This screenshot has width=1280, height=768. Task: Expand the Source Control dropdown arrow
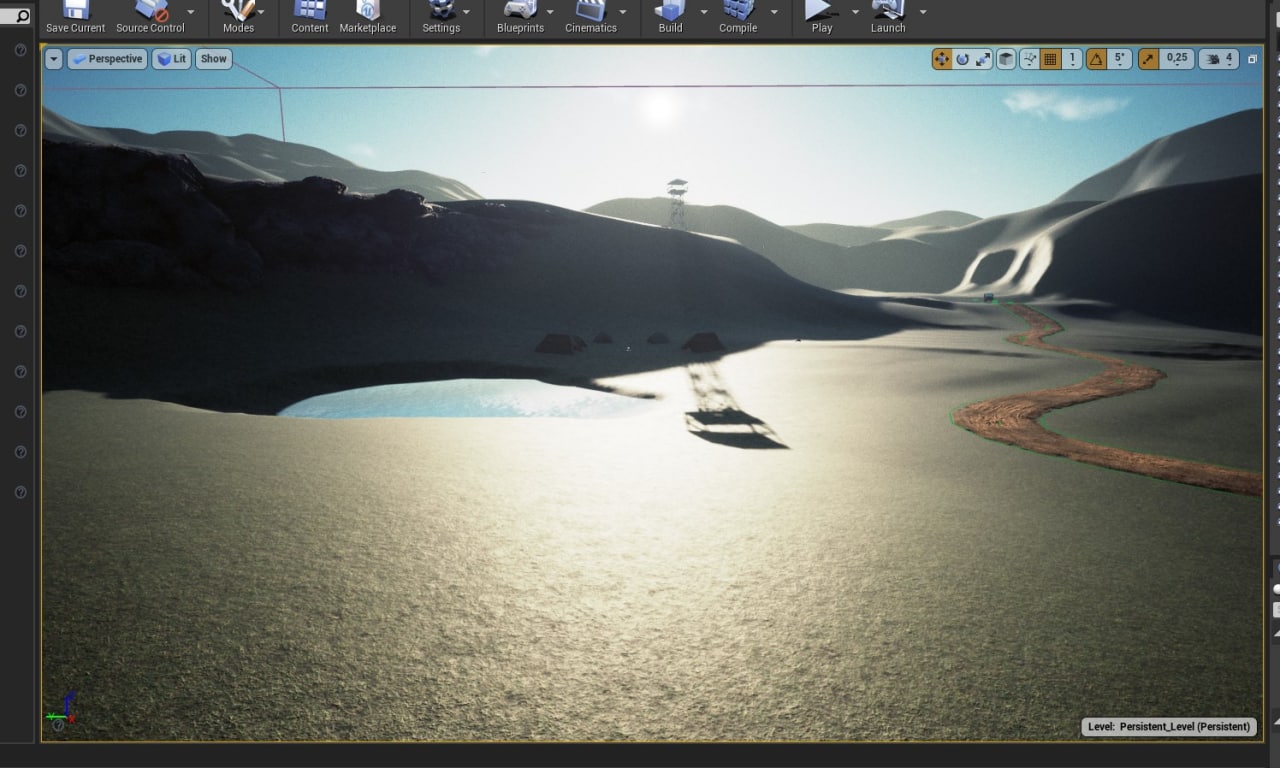pos(191,12)
